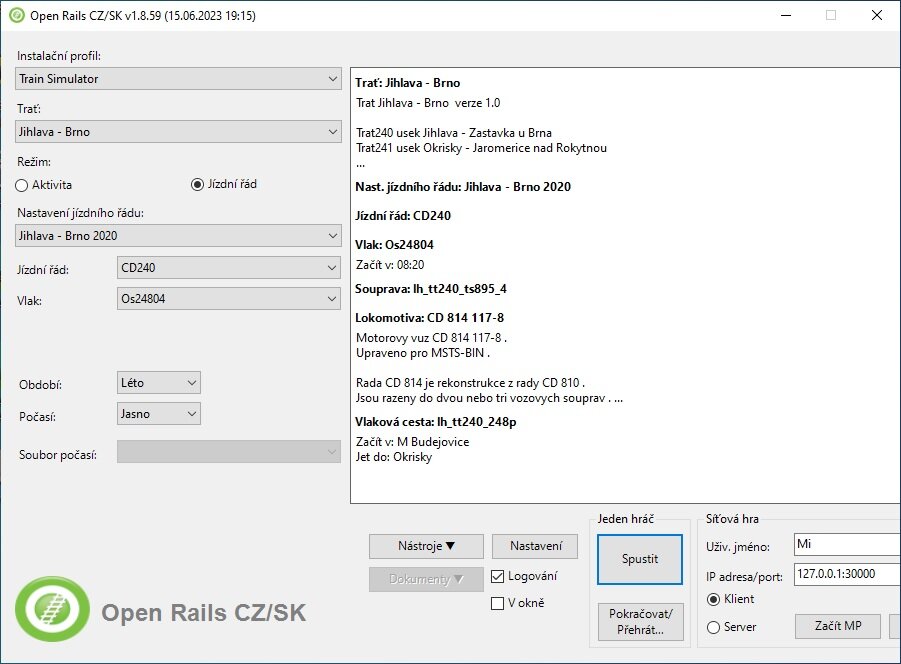This screenshot has height=664, width=901.
Task: Open the Nástroje tools menu
Action: point(426,546)
